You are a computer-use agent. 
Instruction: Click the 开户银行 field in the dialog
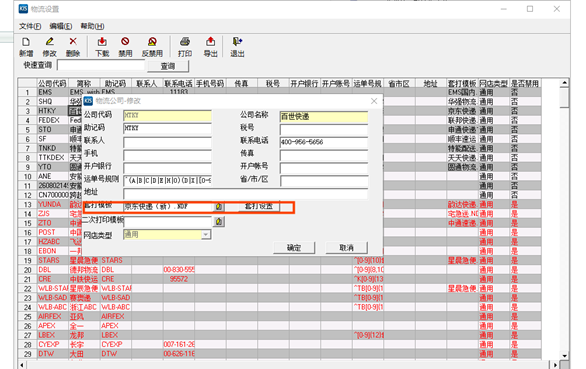(x=167, y=168)
